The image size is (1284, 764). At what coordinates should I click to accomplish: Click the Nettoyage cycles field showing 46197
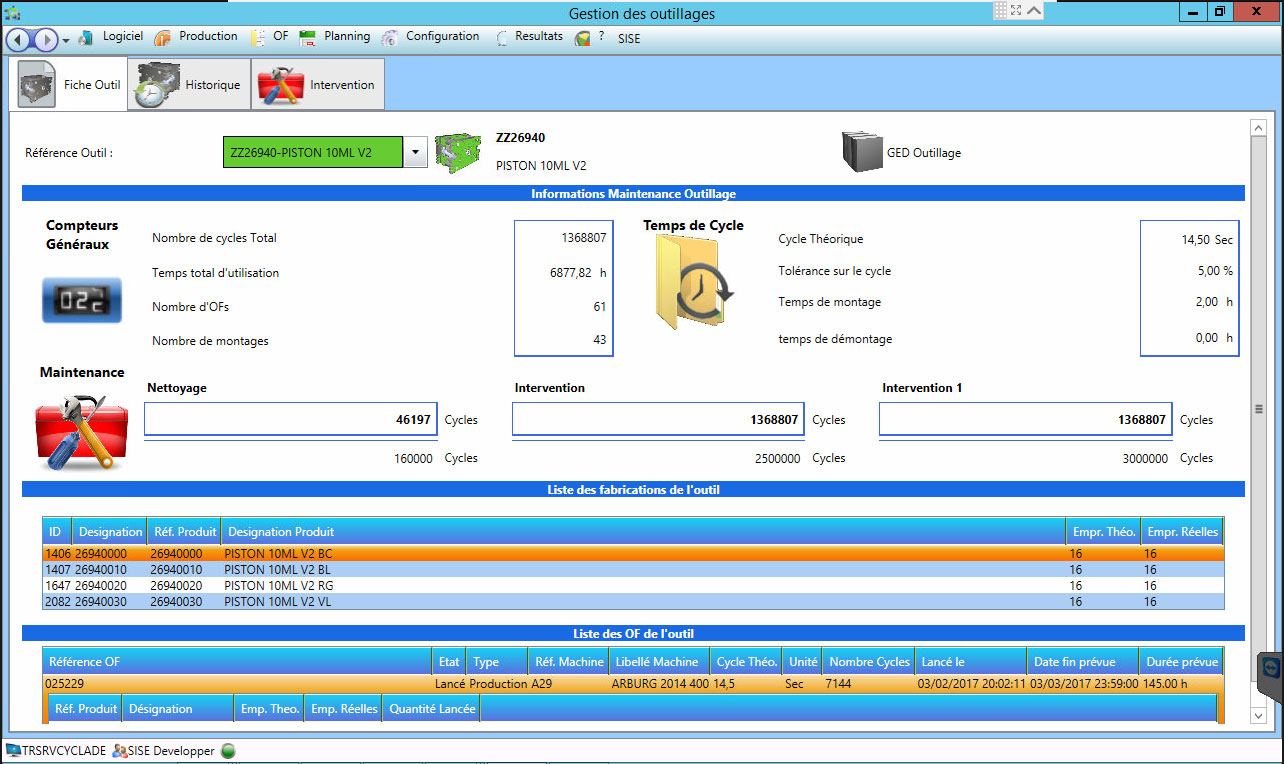tap(291, 420)
